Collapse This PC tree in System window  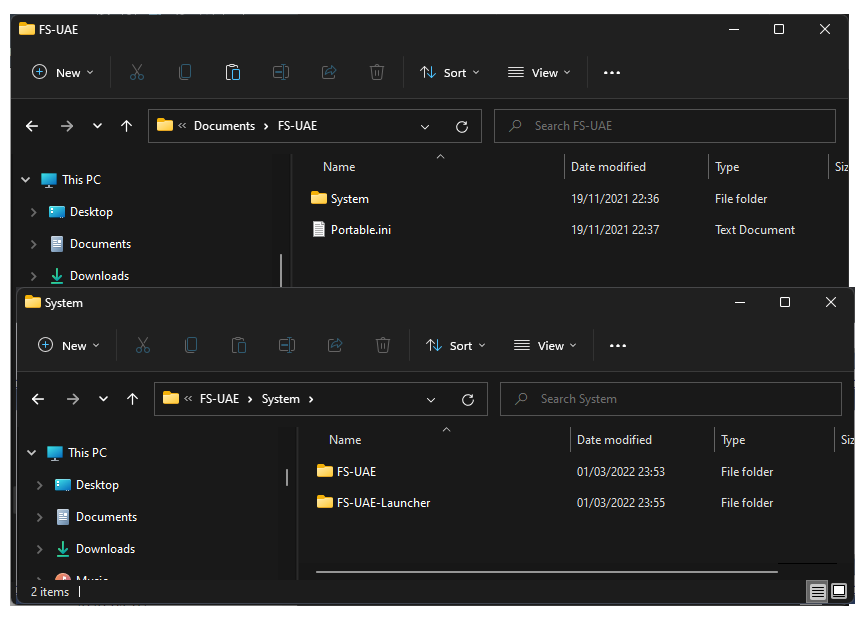tap(31, 452)
